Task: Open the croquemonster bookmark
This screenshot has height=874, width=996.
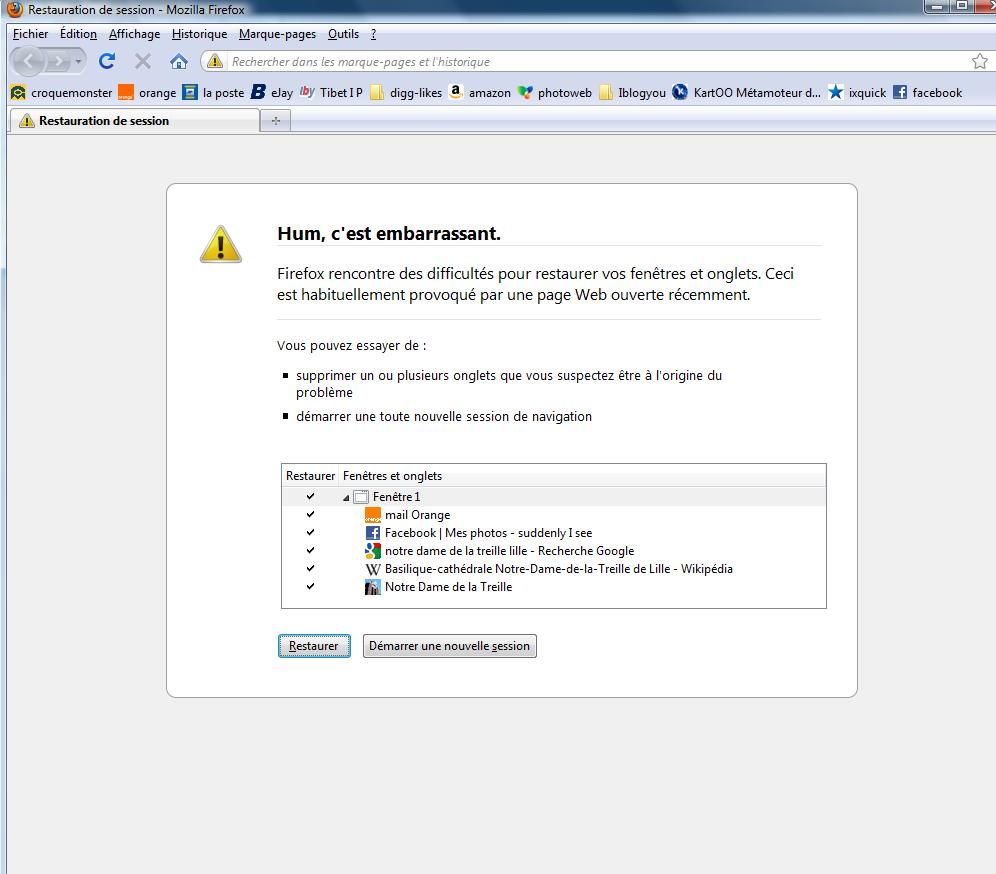Action: (x=62, y=93)
